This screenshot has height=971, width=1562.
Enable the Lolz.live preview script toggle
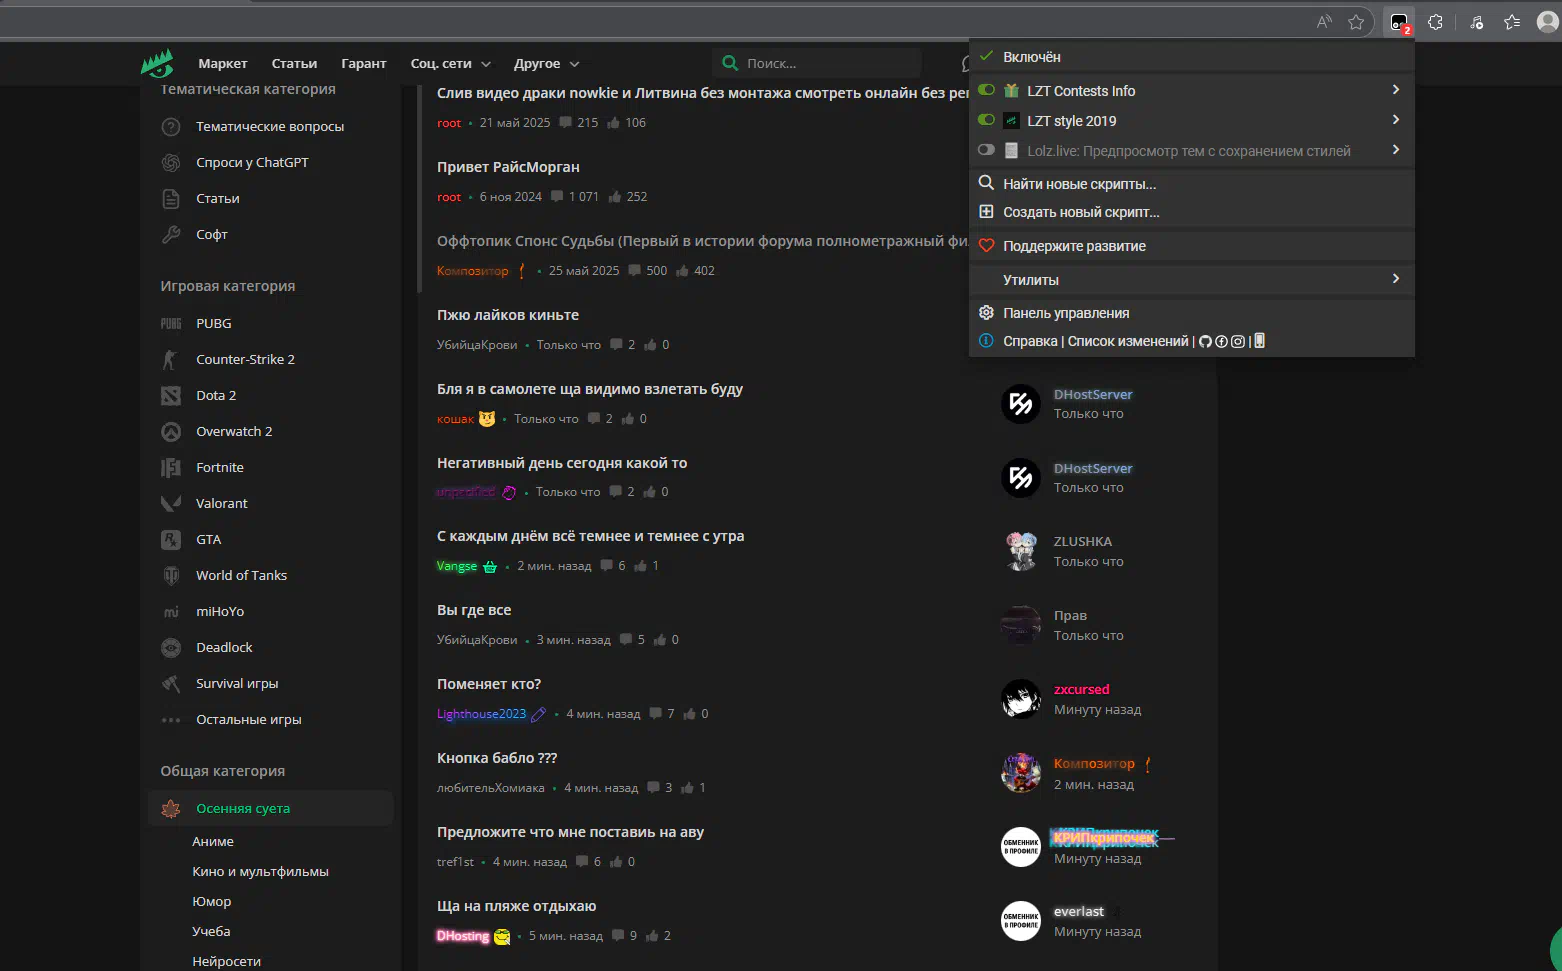(x=987, y=150)
